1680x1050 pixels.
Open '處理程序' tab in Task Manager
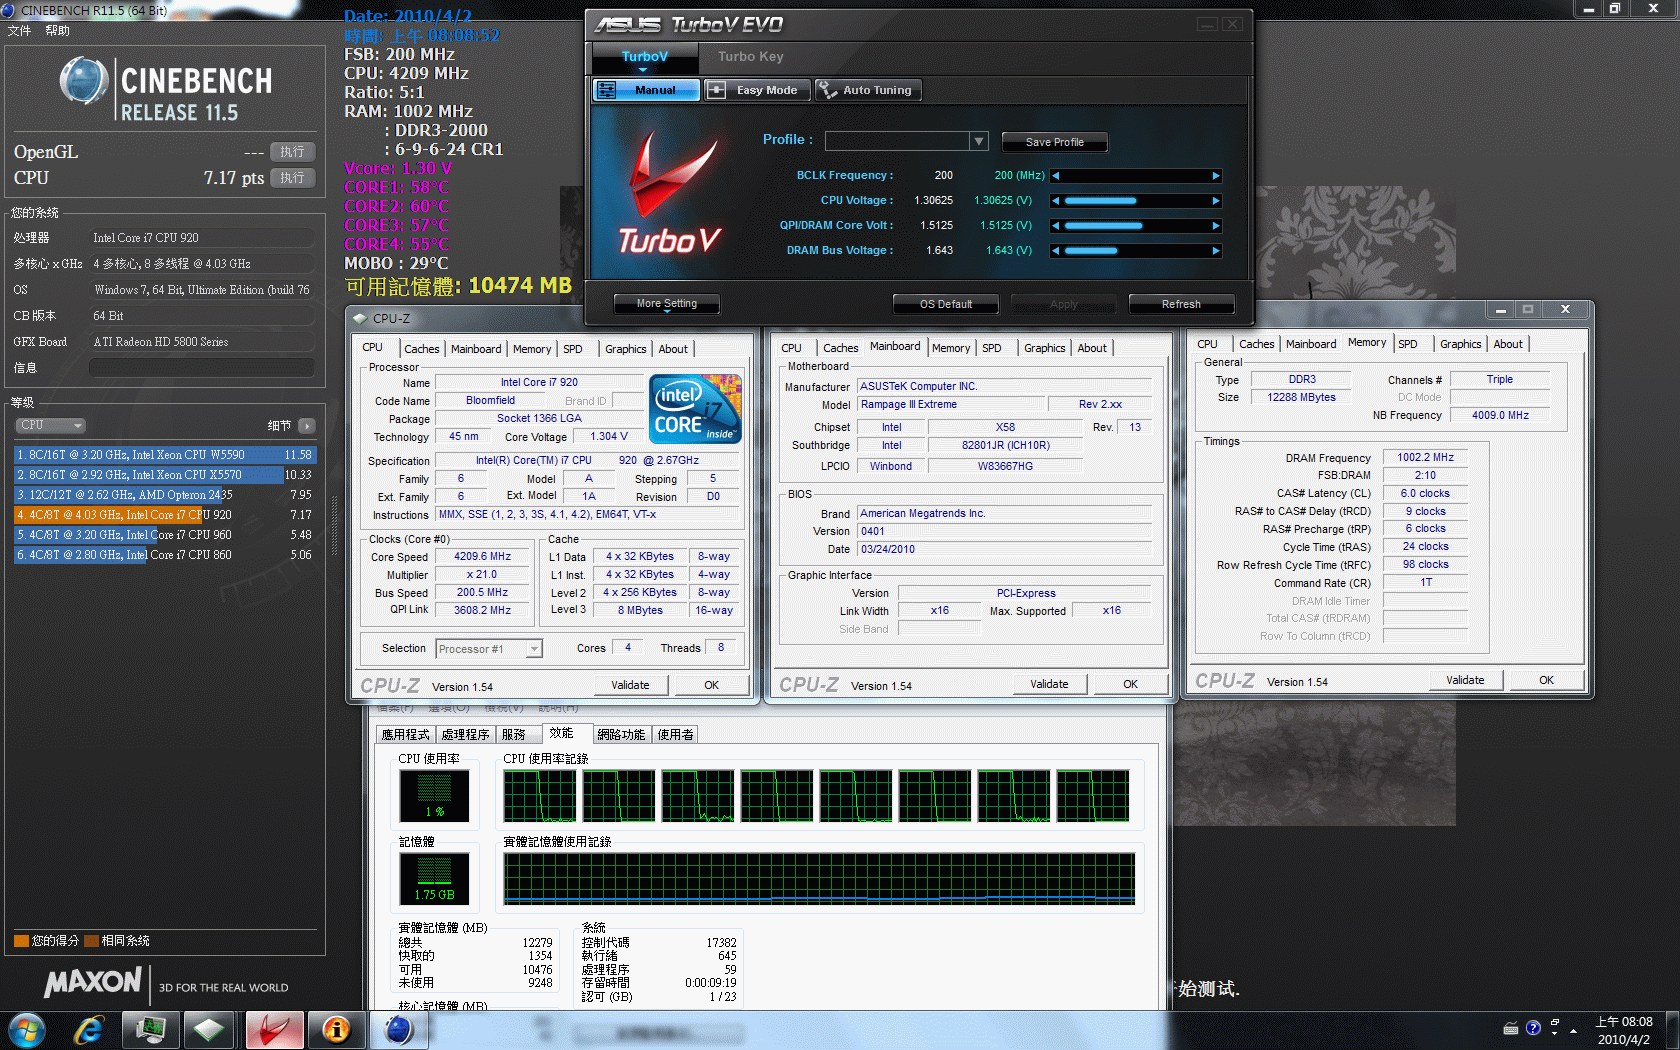(466, 735)
